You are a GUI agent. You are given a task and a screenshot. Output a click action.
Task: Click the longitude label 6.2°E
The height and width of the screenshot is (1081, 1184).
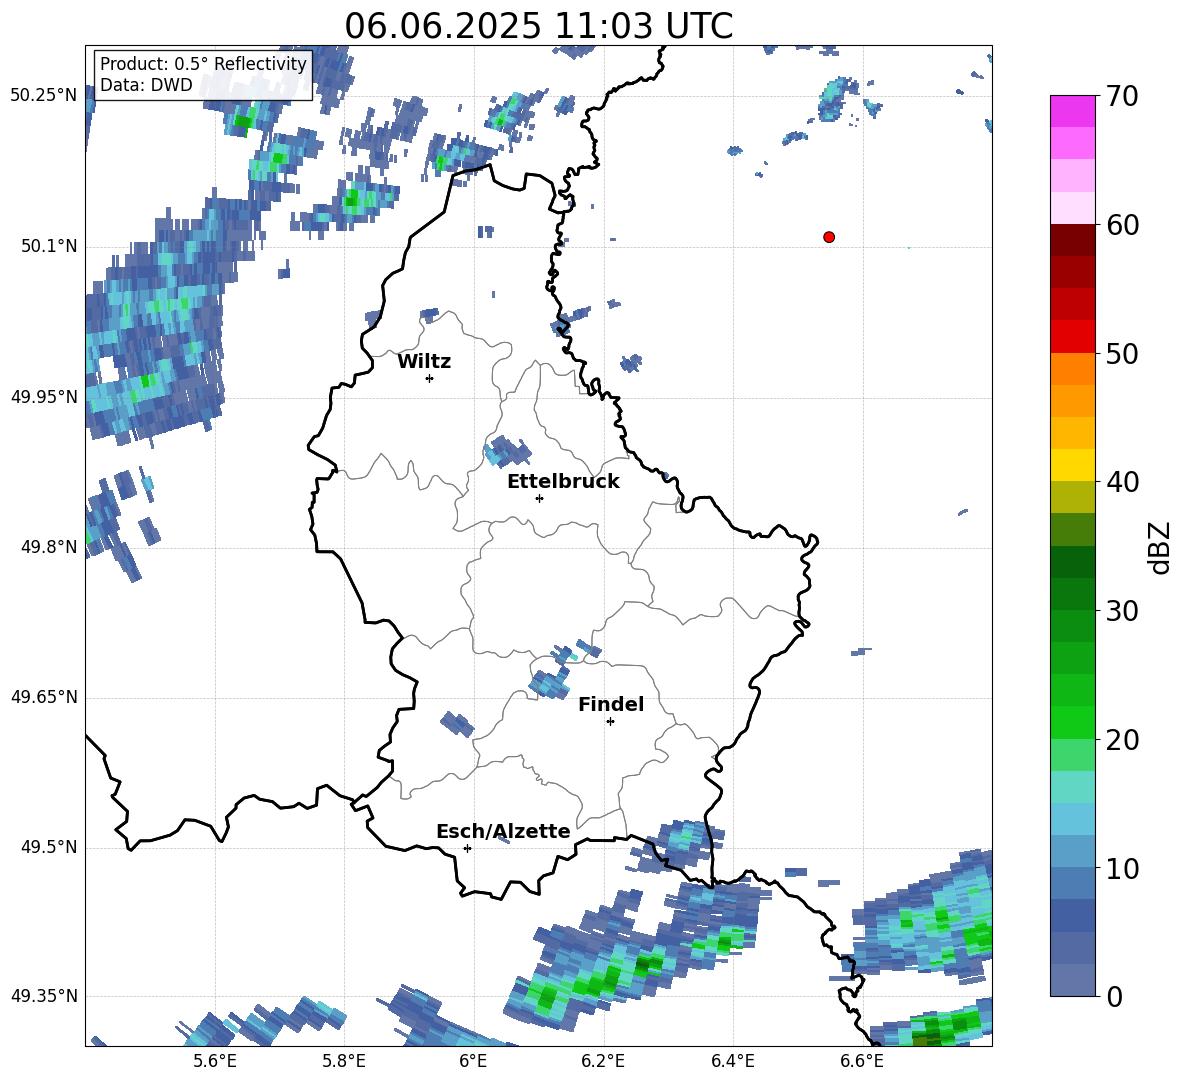click(x=603, y=1061)
